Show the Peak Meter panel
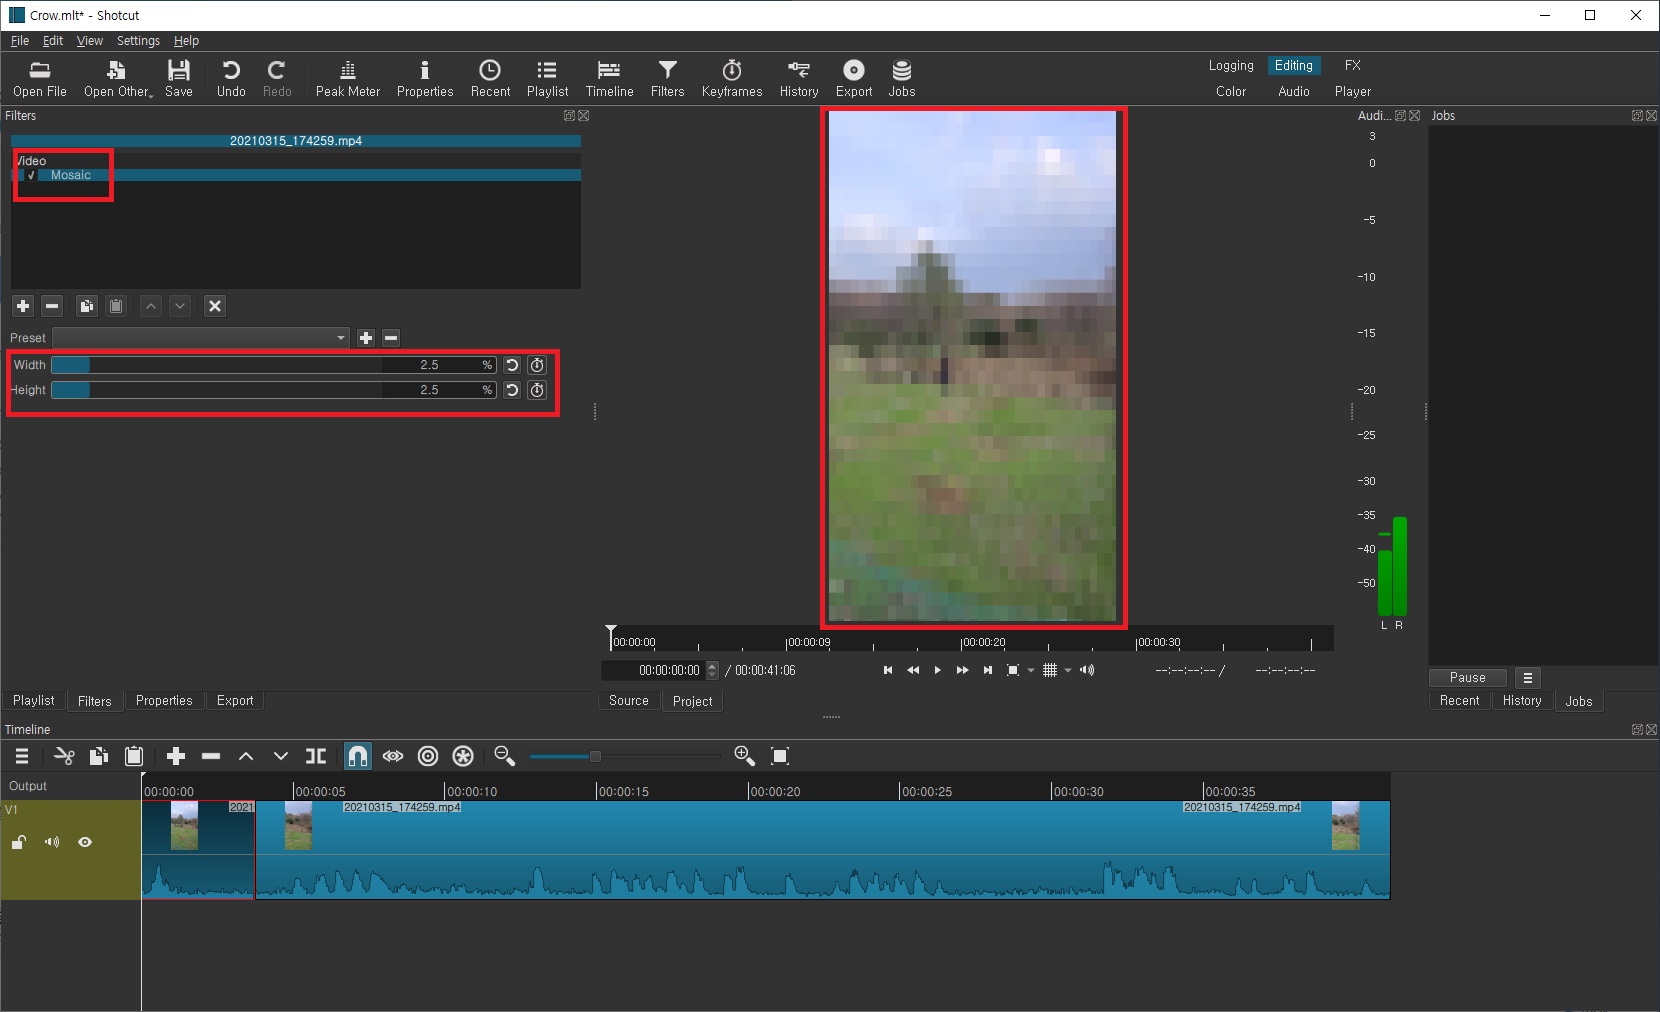This screenshot has height=1012, width=1660. [348, 79]
